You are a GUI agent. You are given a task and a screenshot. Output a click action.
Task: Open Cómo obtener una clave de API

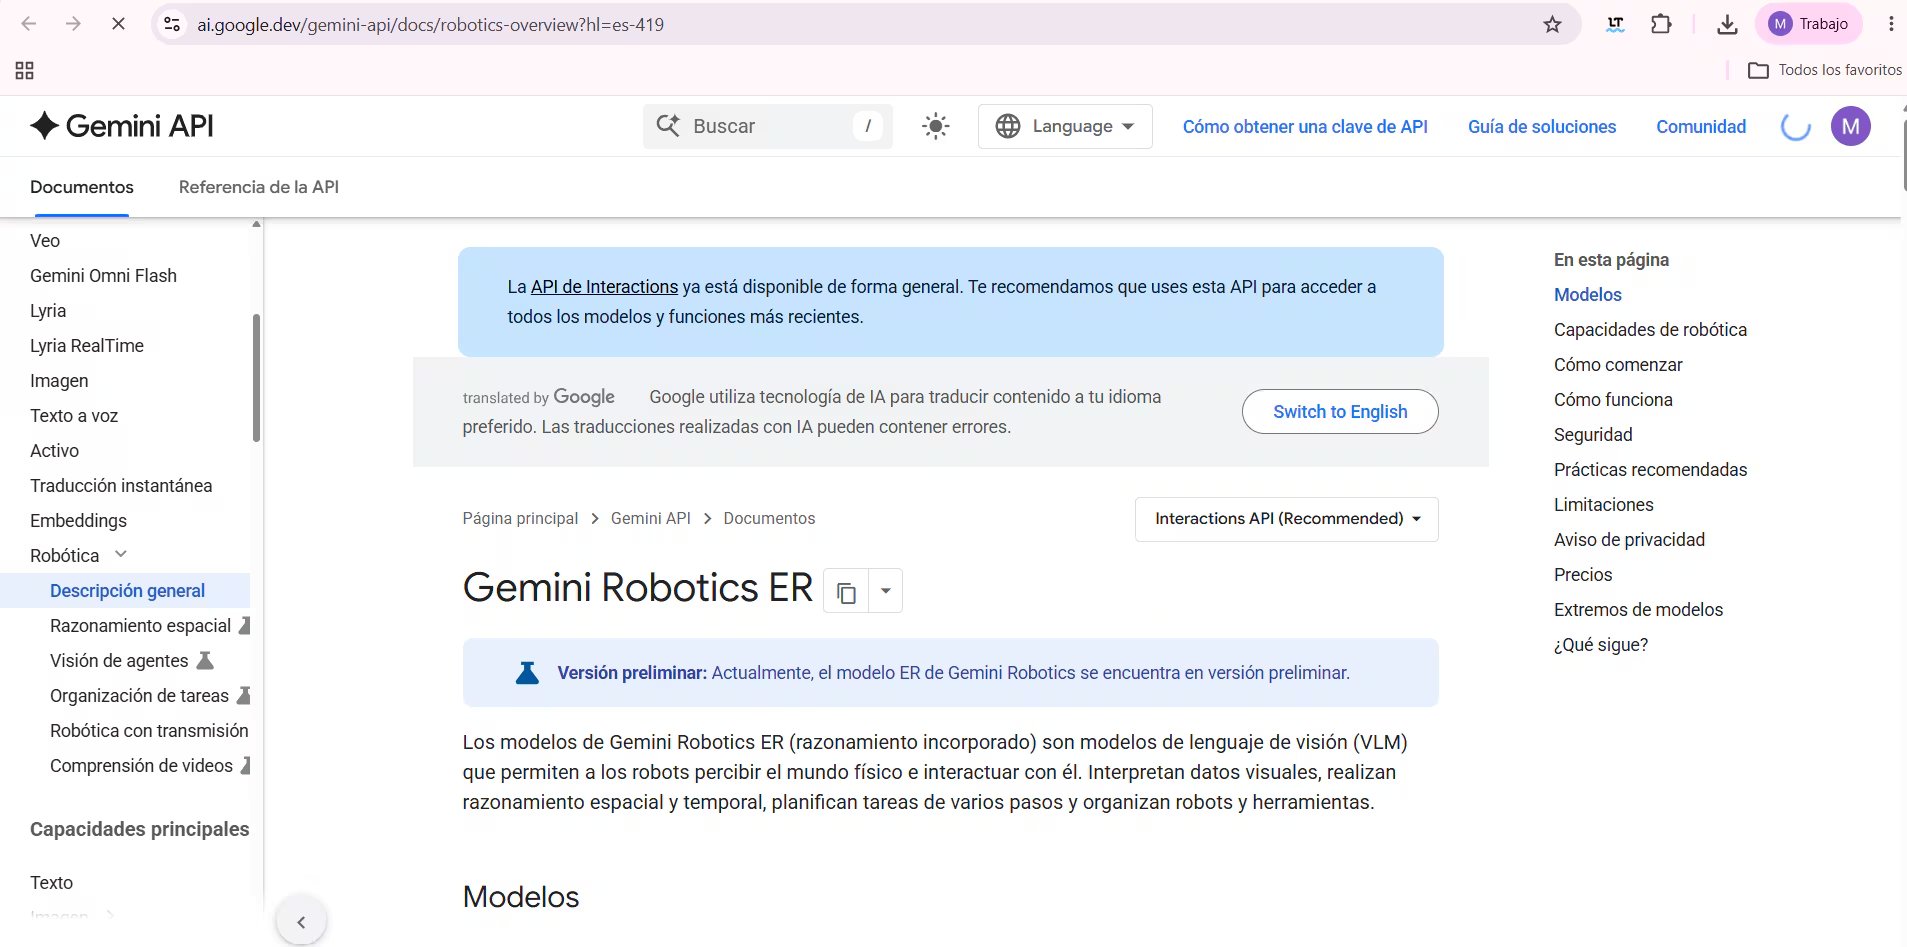[x=1305, y=127]
